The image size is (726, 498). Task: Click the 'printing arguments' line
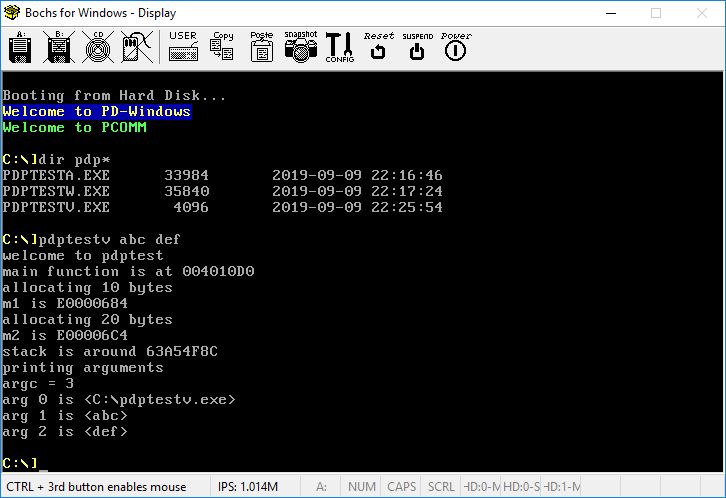83,367
